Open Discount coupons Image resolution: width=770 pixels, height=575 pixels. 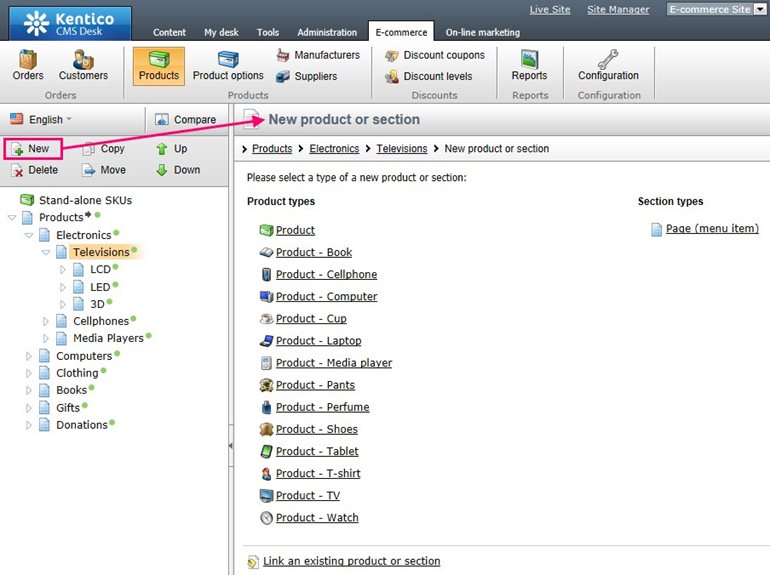pos(435,55)
